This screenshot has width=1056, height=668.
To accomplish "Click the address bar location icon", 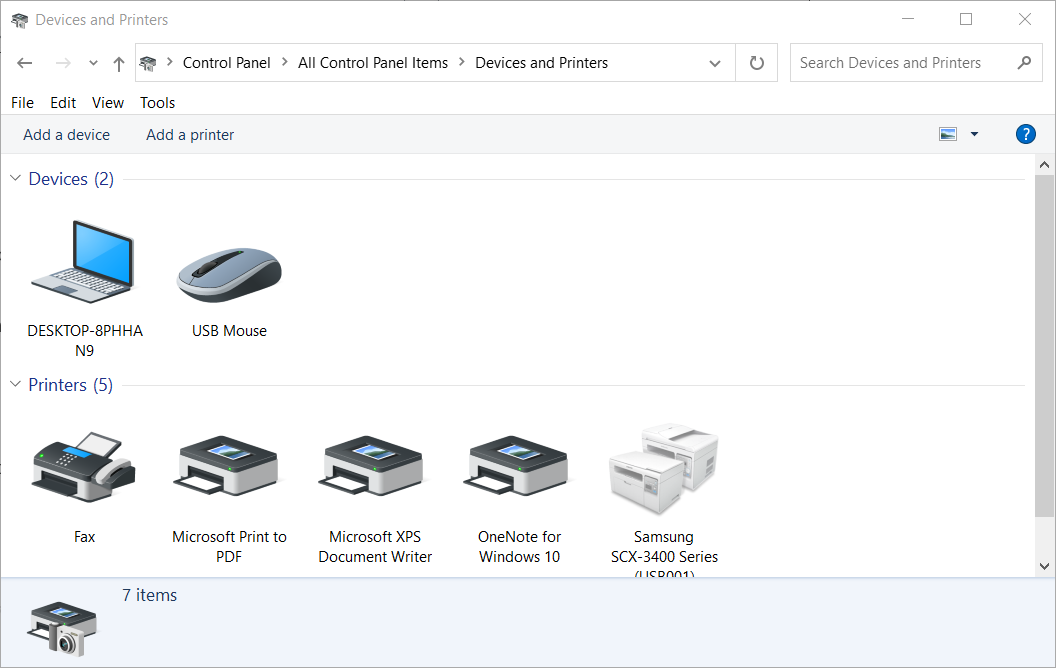I will tap(147, 63).
